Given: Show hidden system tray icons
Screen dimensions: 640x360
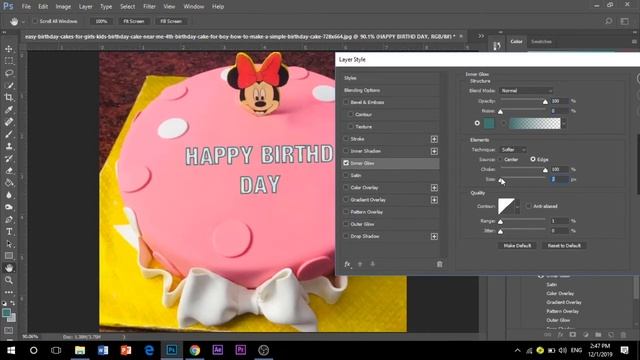Looking at the screenshot, I should 518,350.
